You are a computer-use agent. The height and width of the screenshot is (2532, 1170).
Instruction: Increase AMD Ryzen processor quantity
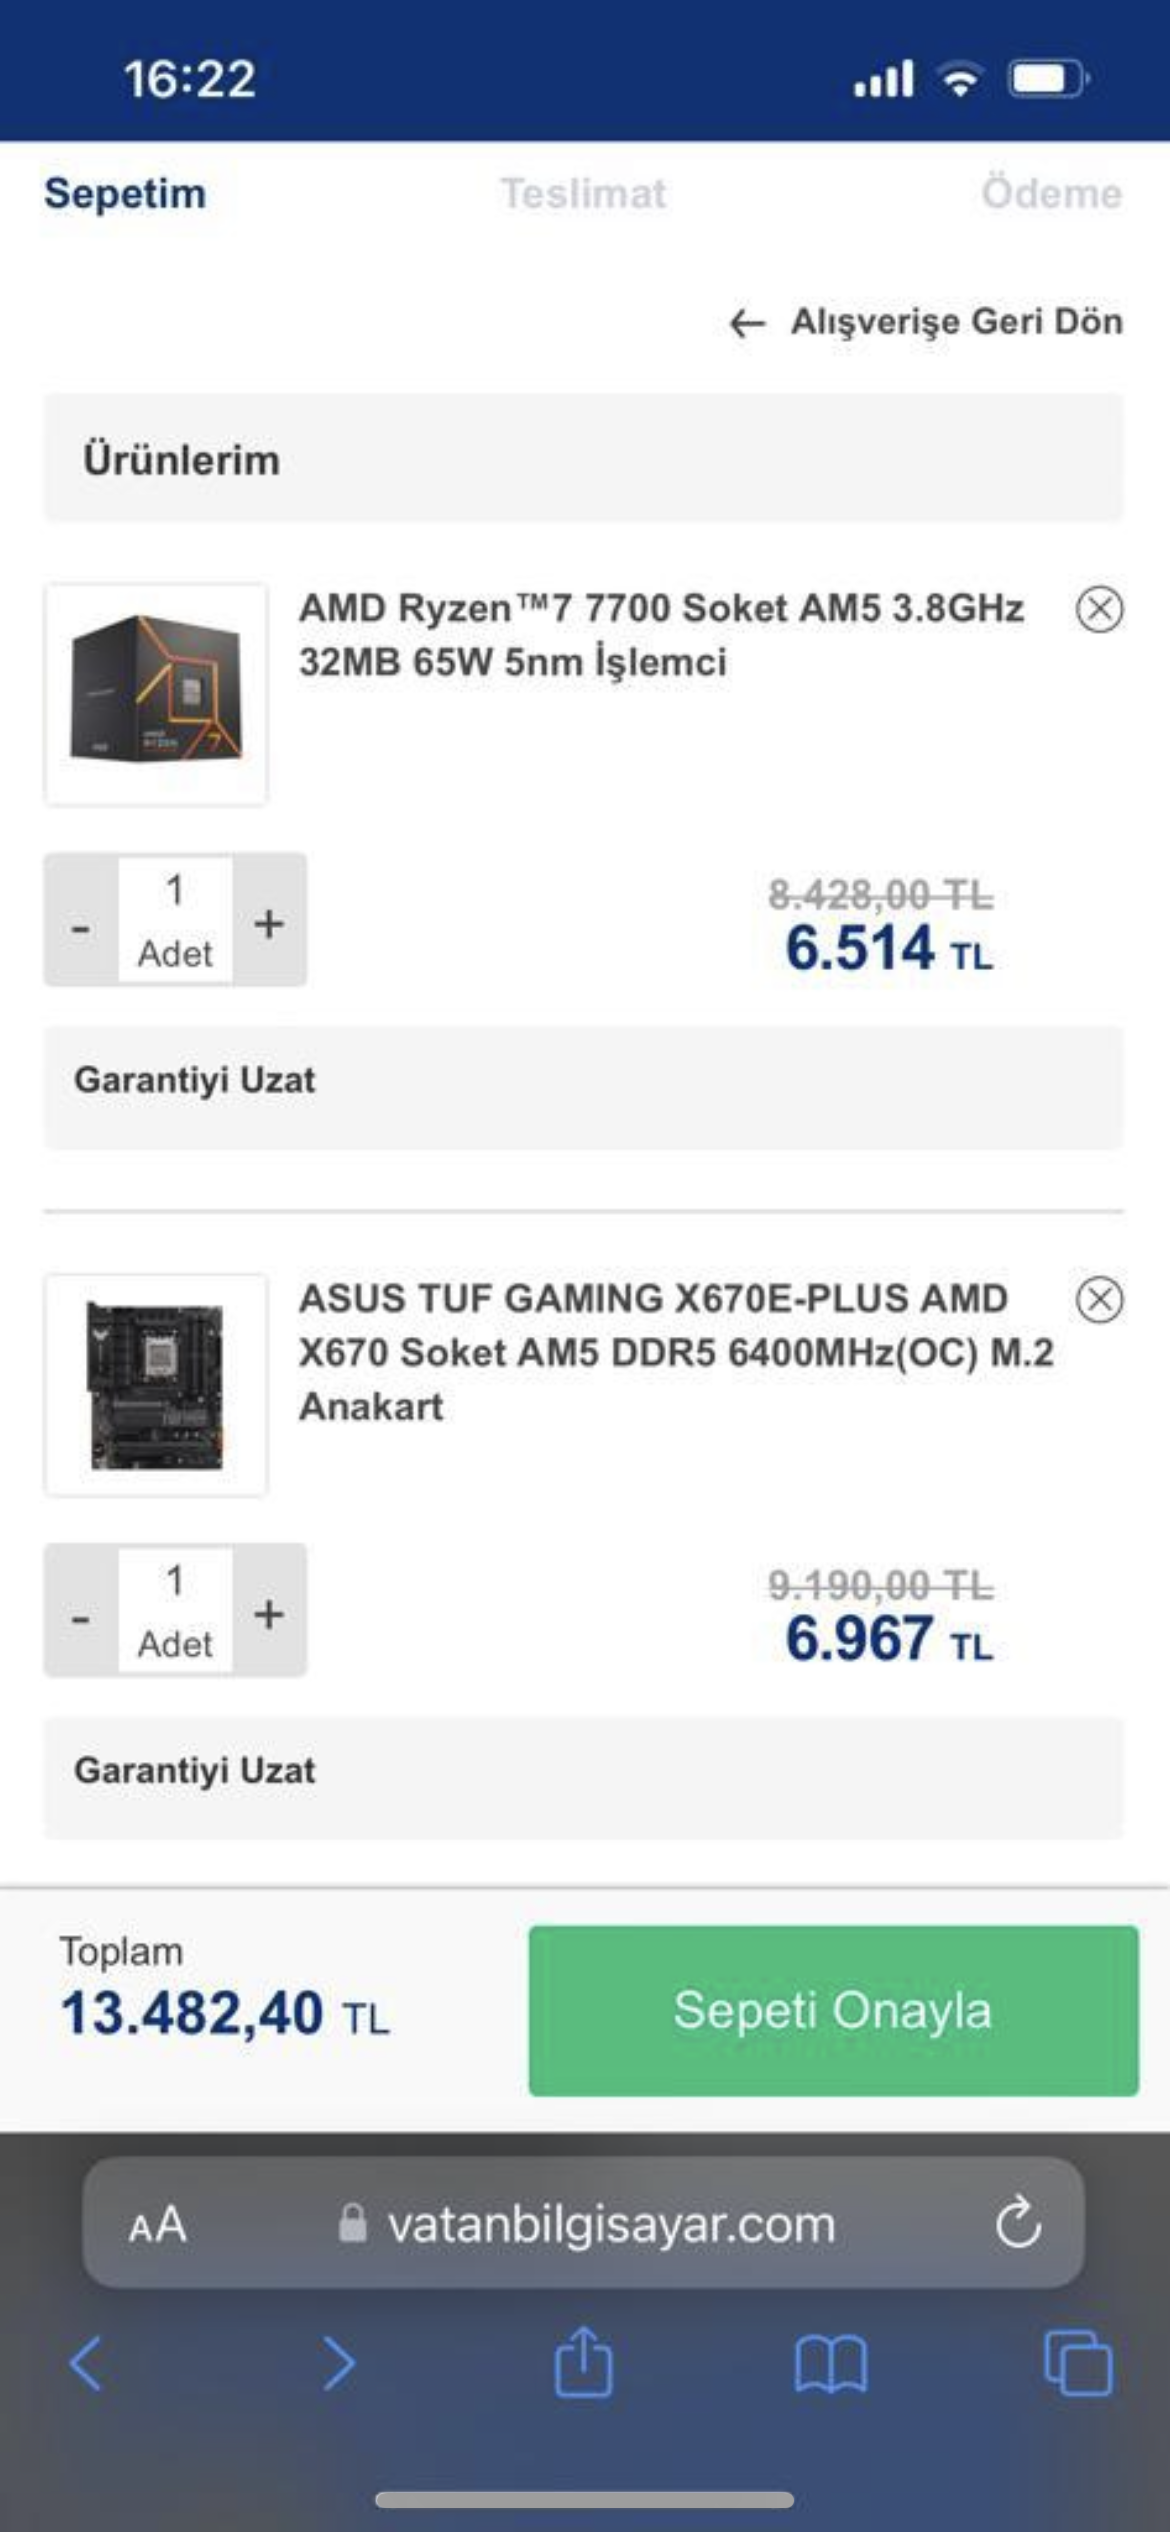tap(269, 921)
